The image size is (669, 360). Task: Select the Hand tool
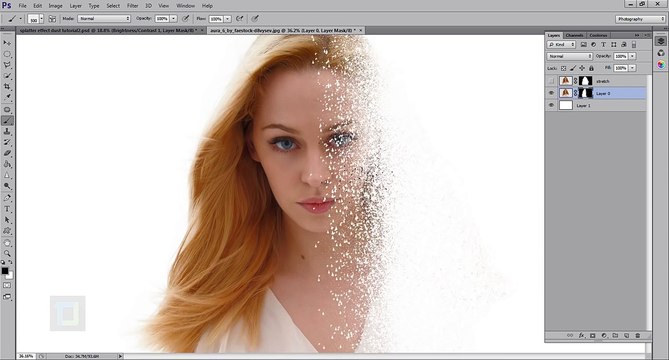7,243
